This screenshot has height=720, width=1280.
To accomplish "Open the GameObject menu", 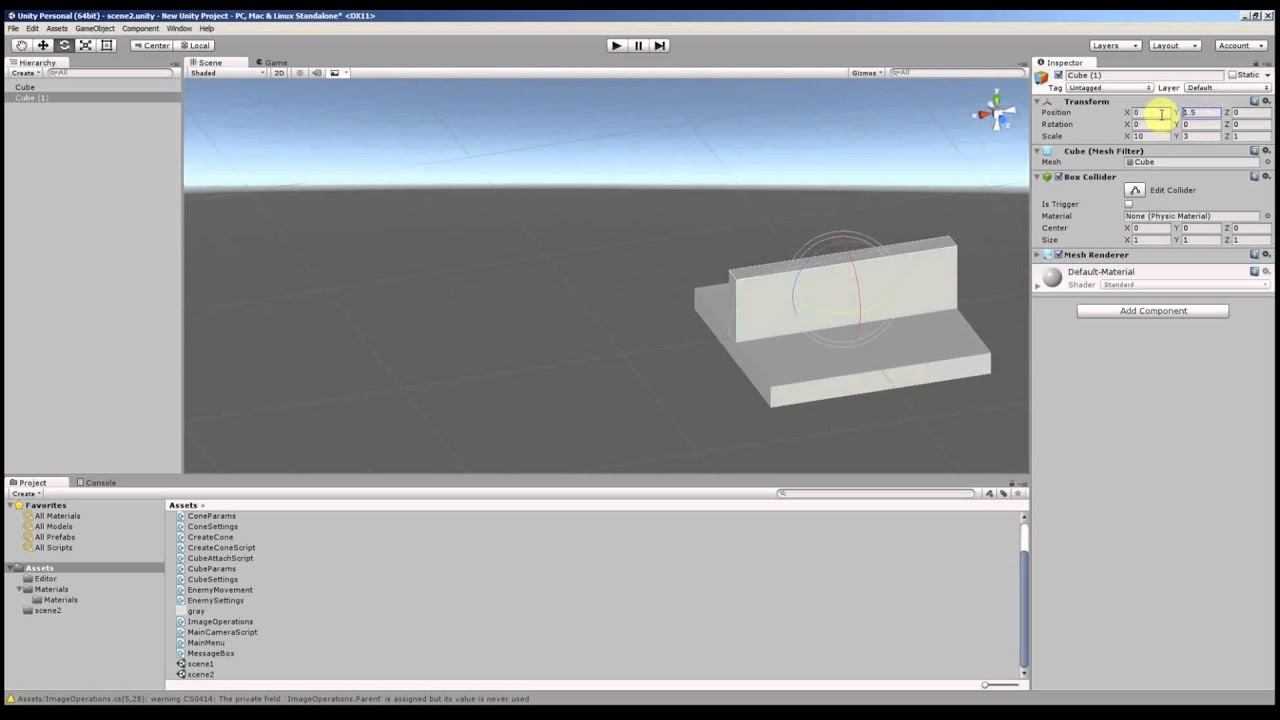I will coord(95,29).
